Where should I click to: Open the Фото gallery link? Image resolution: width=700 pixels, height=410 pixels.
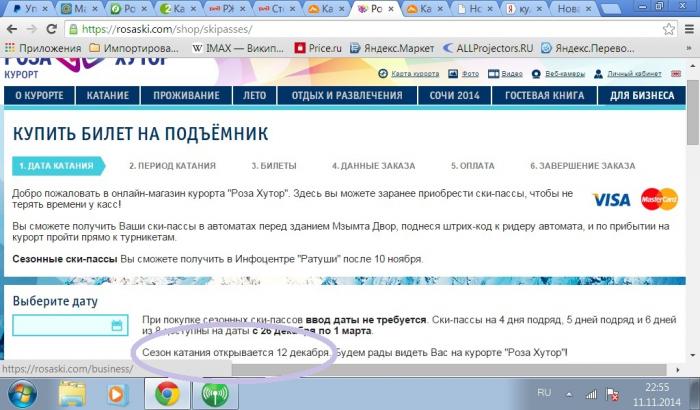coord(463,74)
